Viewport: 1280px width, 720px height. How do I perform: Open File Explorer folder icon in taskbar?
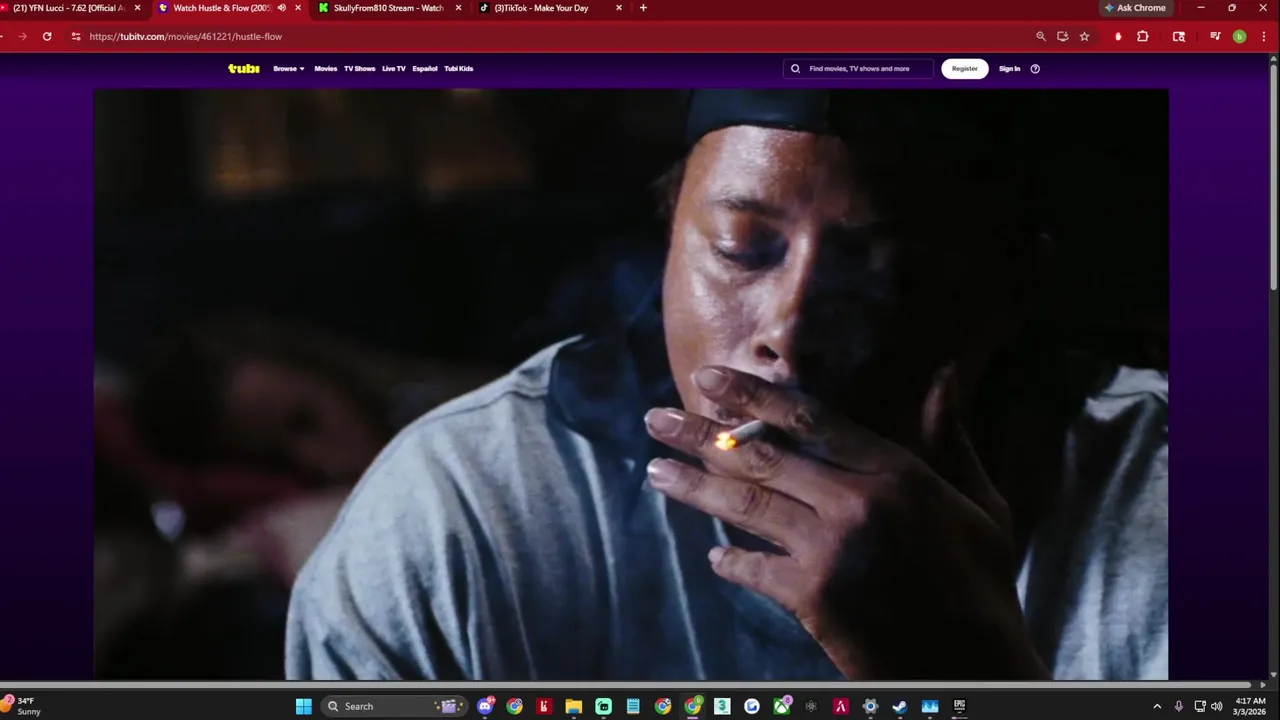[574, 706]
